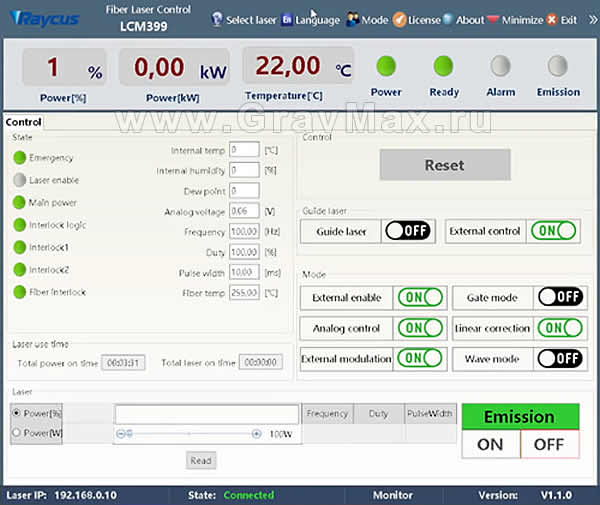The width and height of the screenshot is (600, 505).
Task: Click the Total laser on time field
Action: 261,362
